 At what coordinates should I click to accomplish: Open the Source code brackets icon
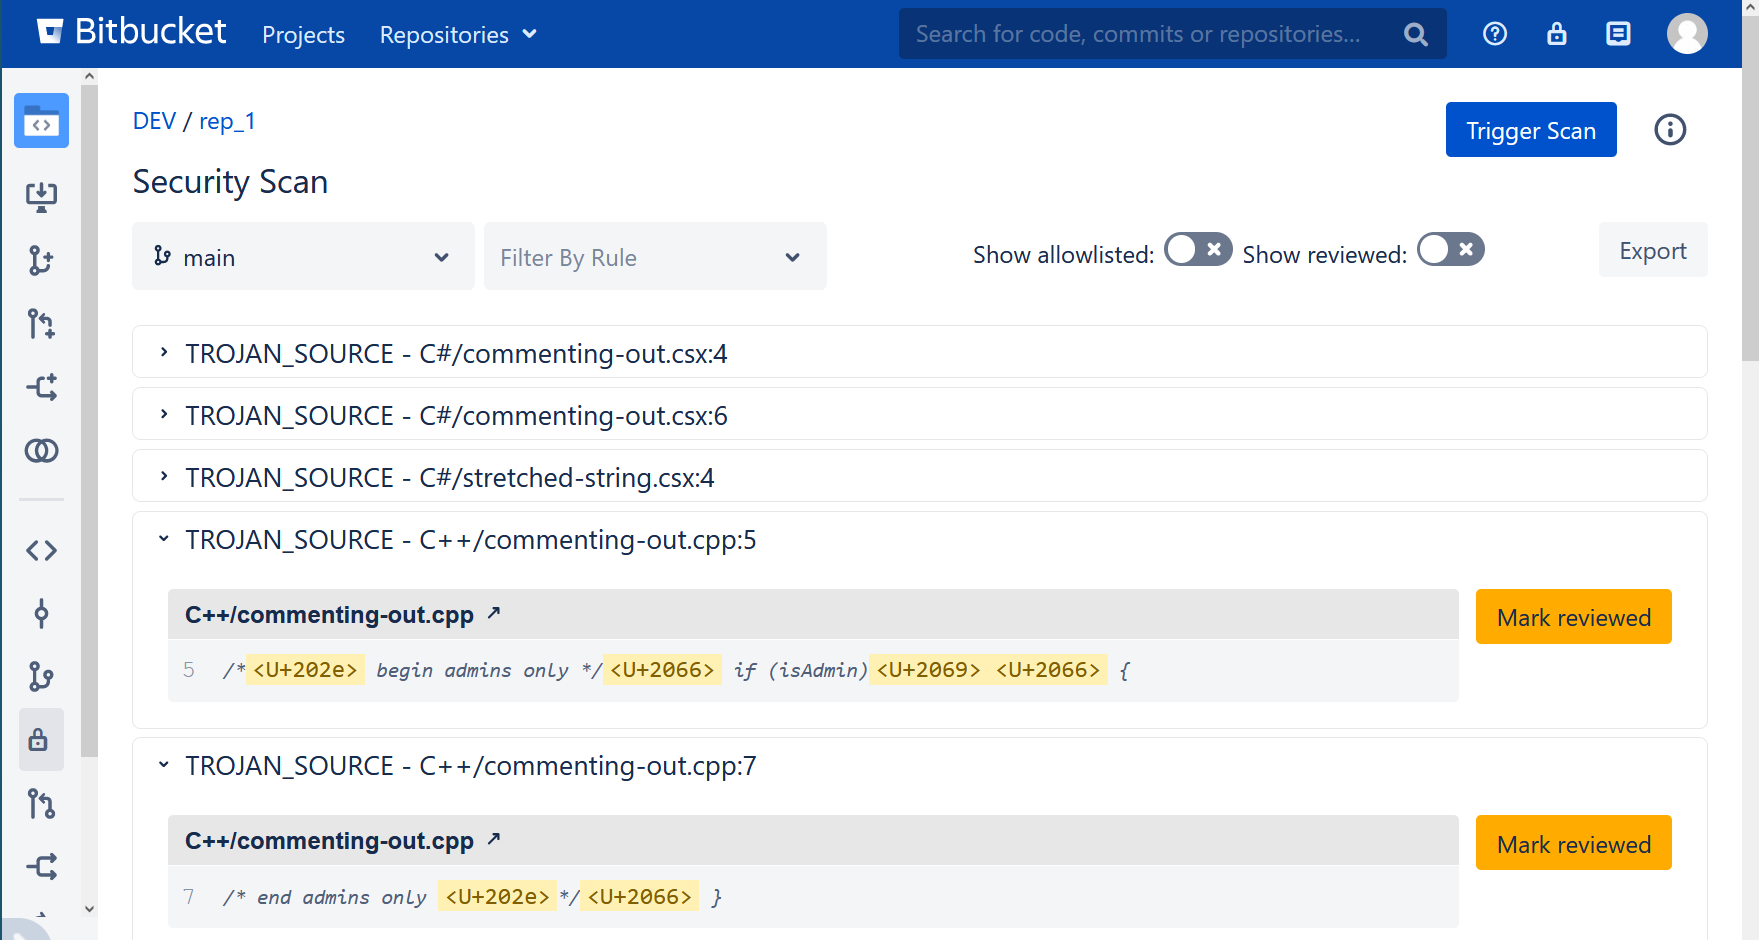(41, 550)
